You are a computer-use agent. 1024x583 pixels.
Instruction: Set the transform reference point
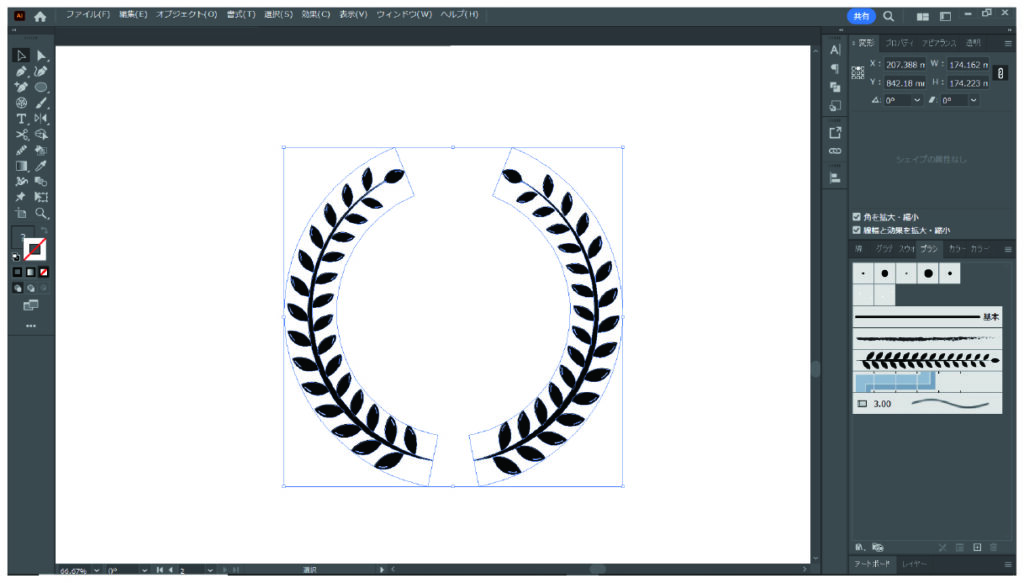(857, 73)
